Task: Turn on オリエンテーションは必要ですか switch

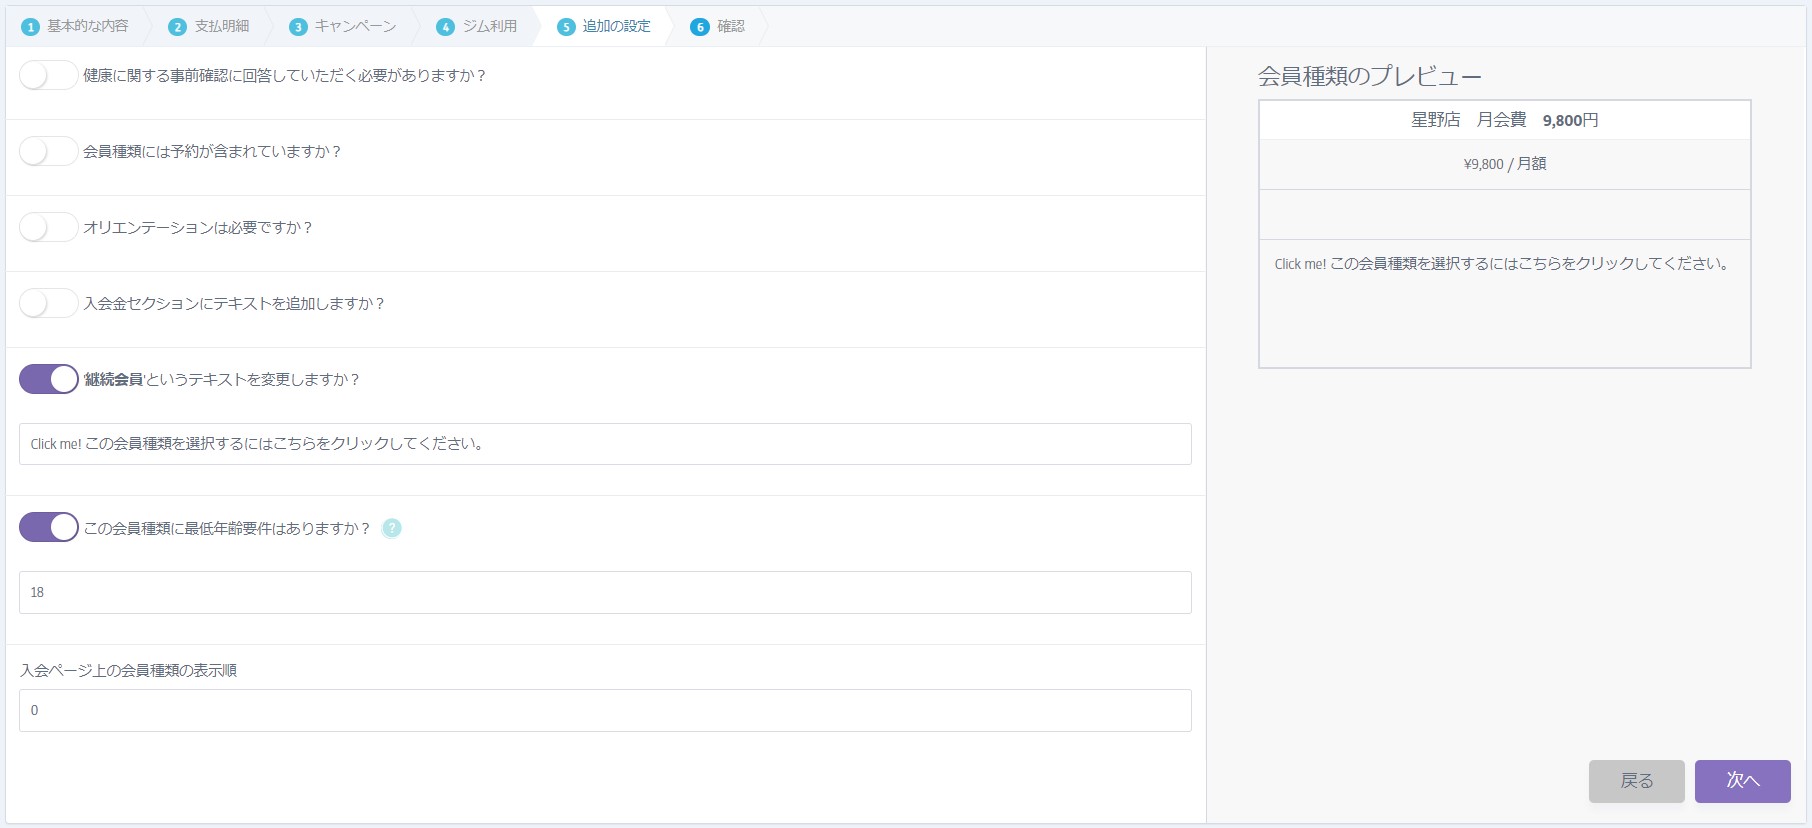Action: click(48, 228)
